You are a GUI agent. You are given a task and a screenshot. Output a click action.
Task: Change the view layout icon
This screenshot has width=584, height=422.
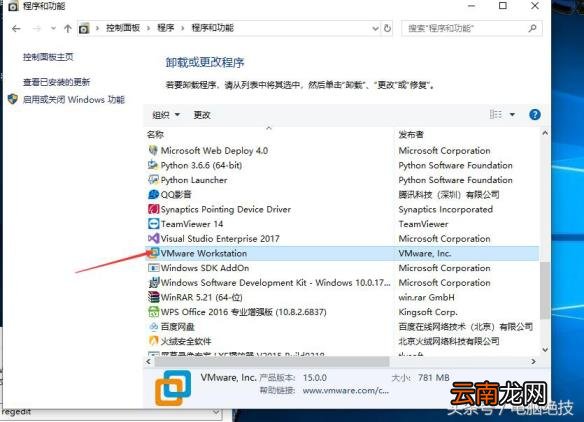tap(495, 114)
